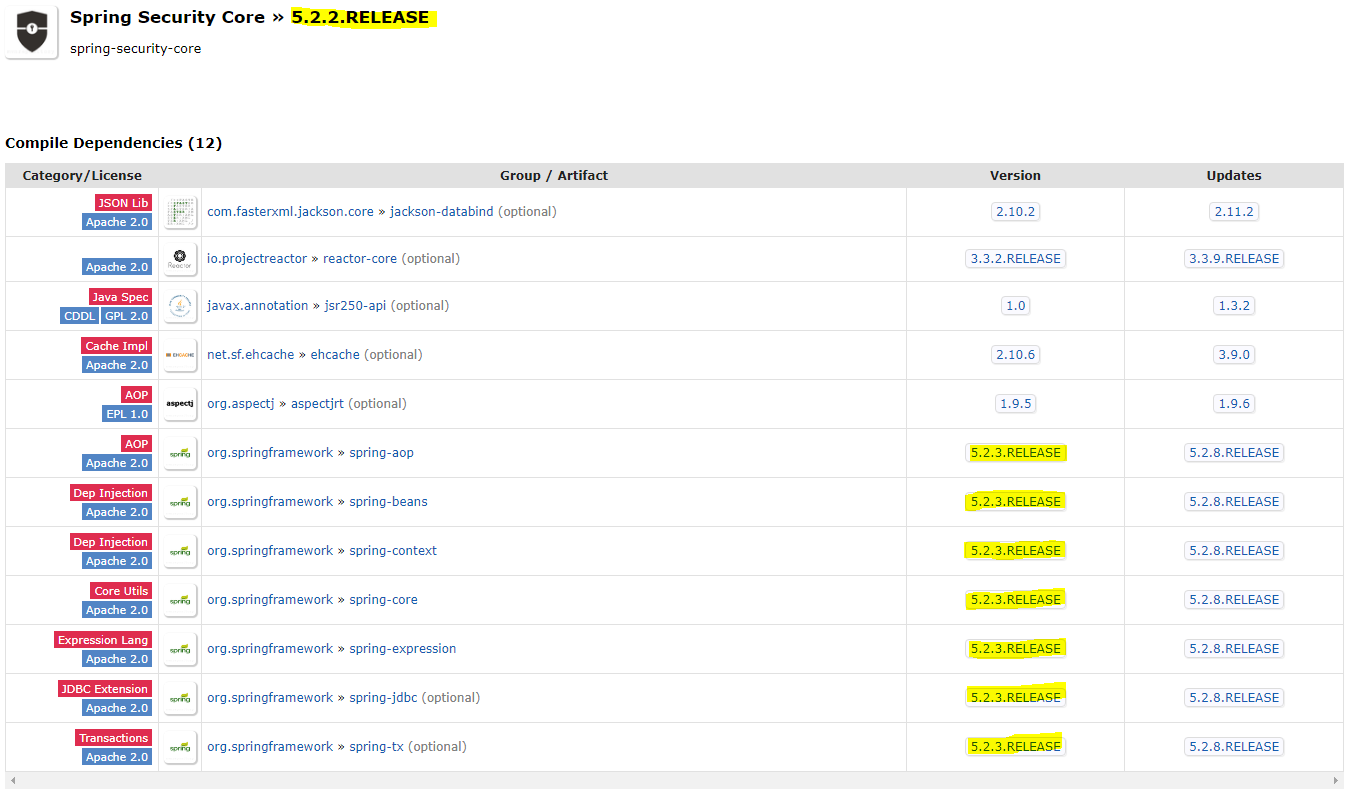Open jsr250-api update 1.3.2
The width and height of the screenshot is (1349, 791).
tap(1233, 306)
